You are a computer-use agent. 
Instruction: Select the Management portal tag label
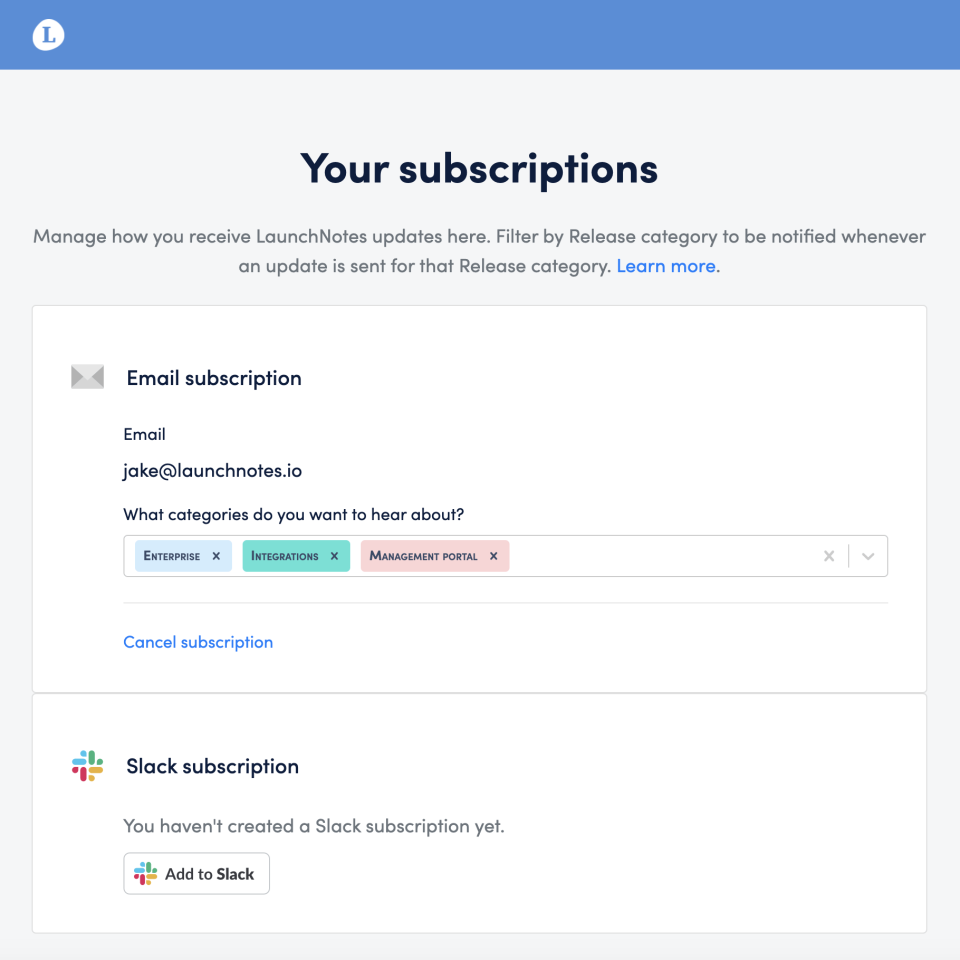tap(424, 556)
